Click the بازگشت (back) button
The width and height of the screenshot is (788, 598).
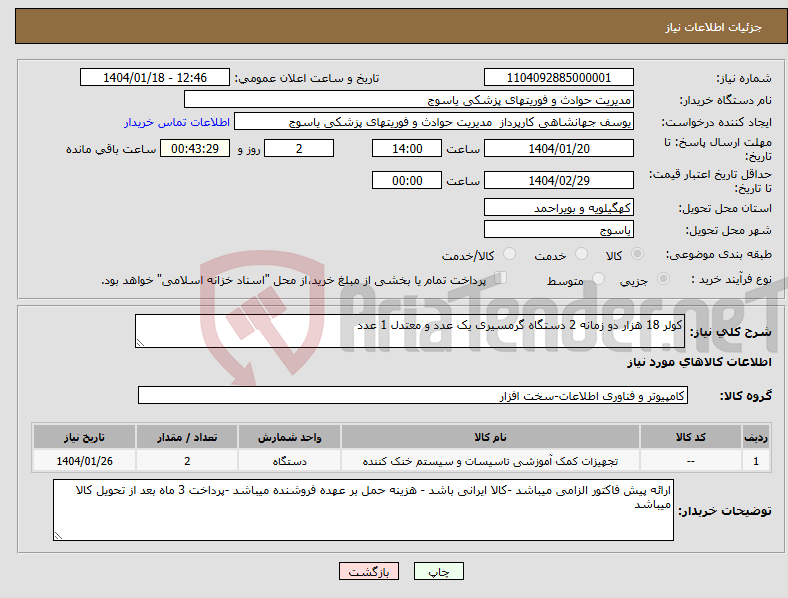369,571
